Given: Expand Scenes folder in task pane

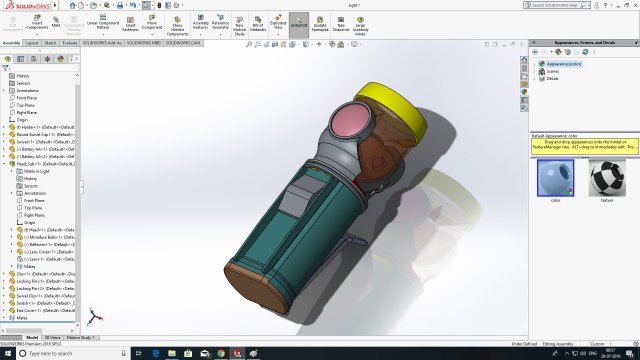Looking at the screenshot, I should [x=534, y=71].
